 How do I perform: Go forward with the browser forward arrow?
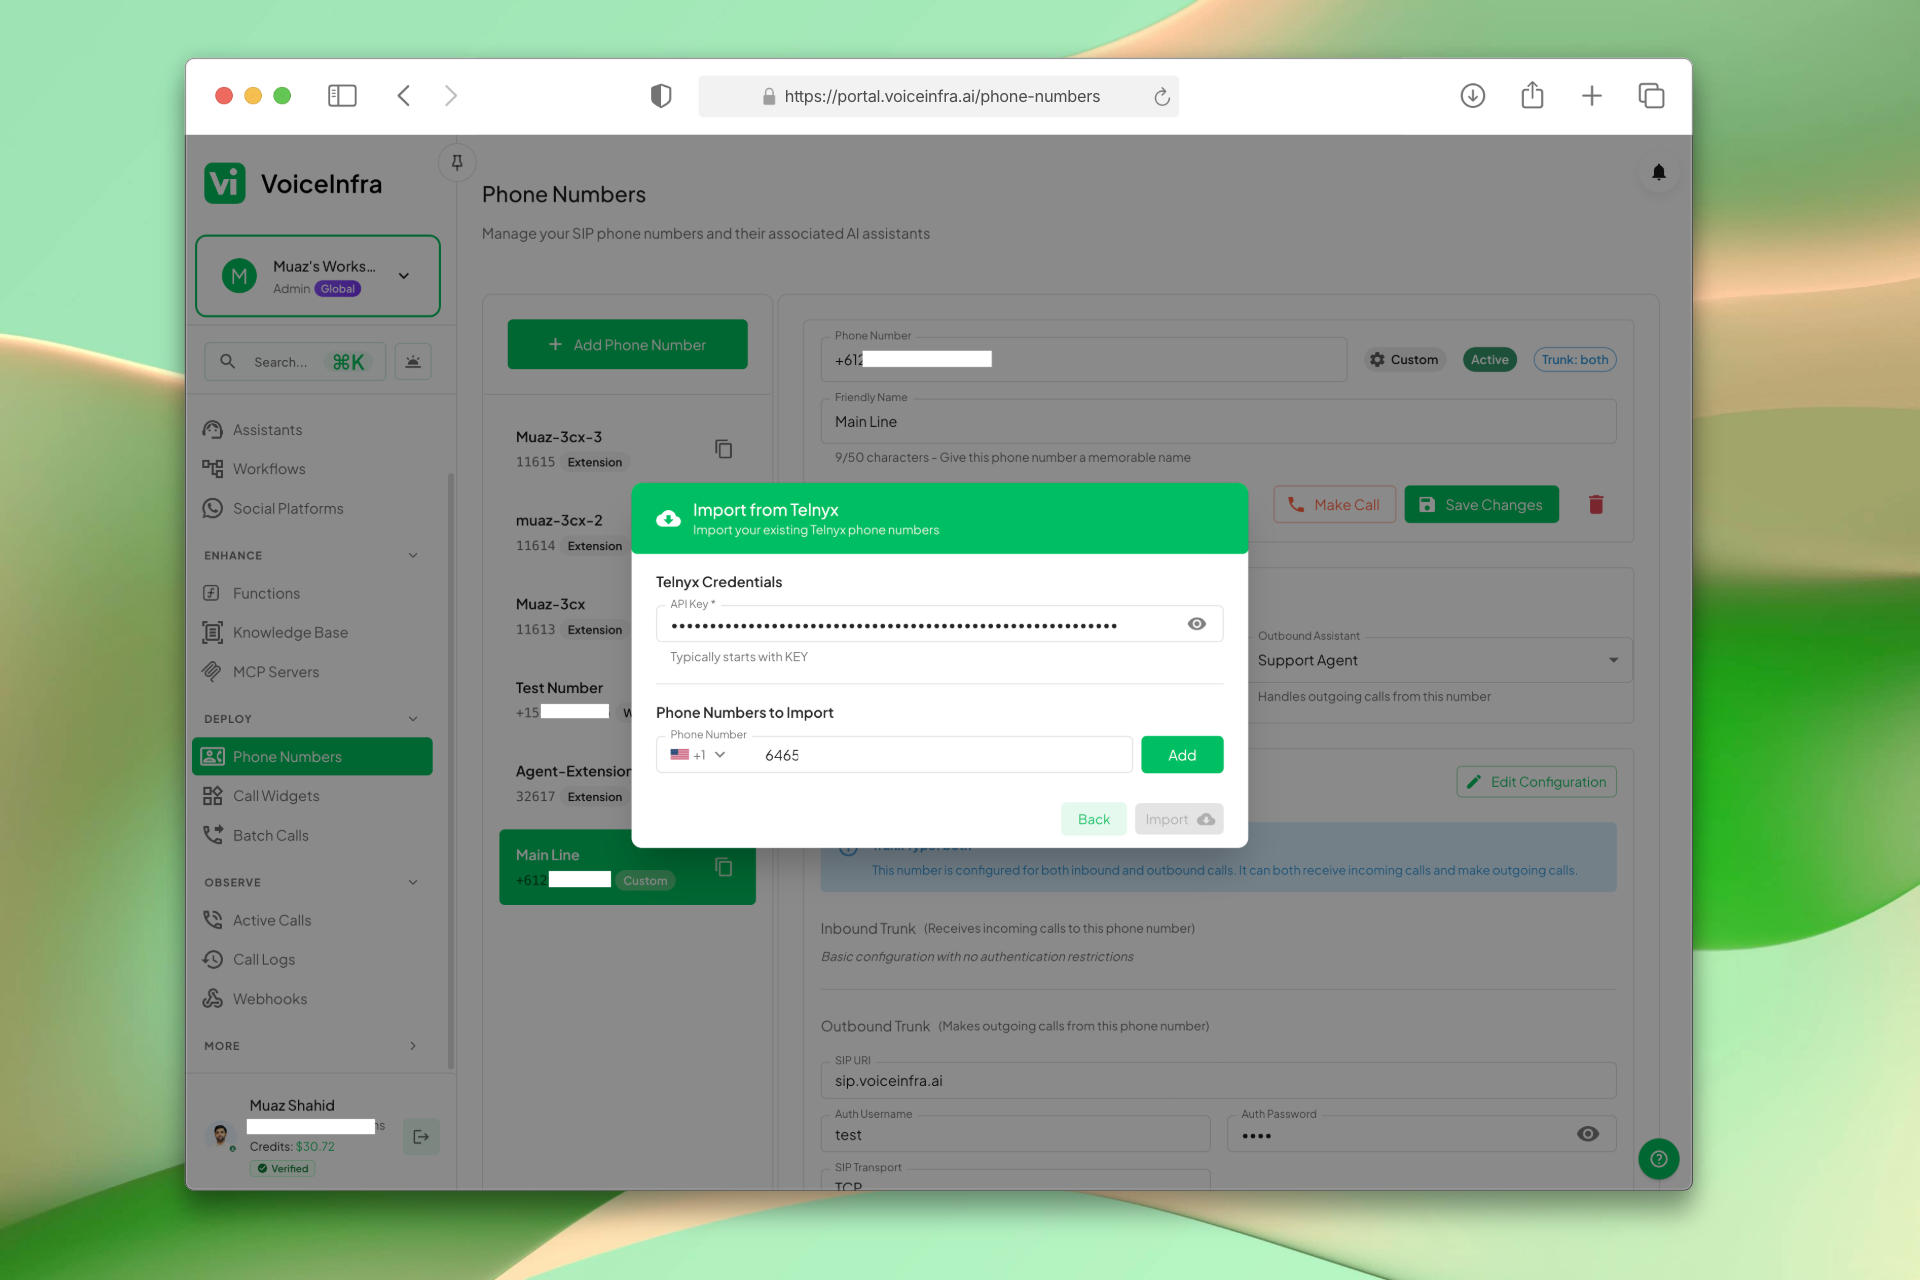point(451,96)
